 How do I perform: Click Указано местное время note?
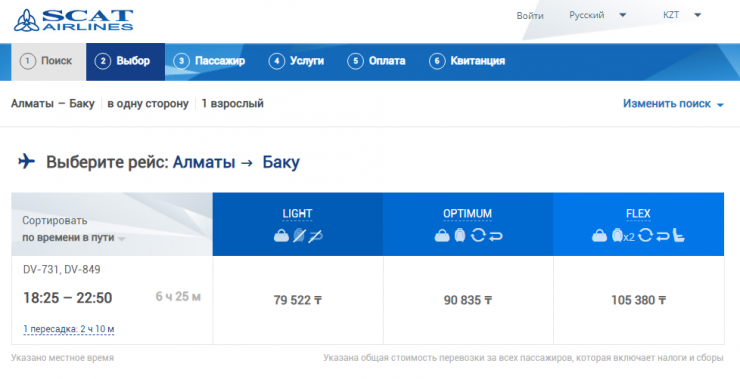[x=62, y=358]
